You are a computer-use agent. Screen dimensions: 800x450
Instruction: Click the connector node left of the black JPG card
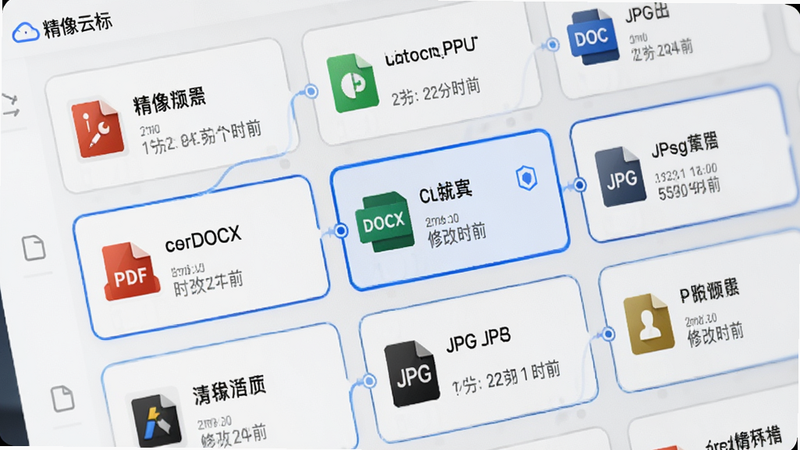point(369,381)
